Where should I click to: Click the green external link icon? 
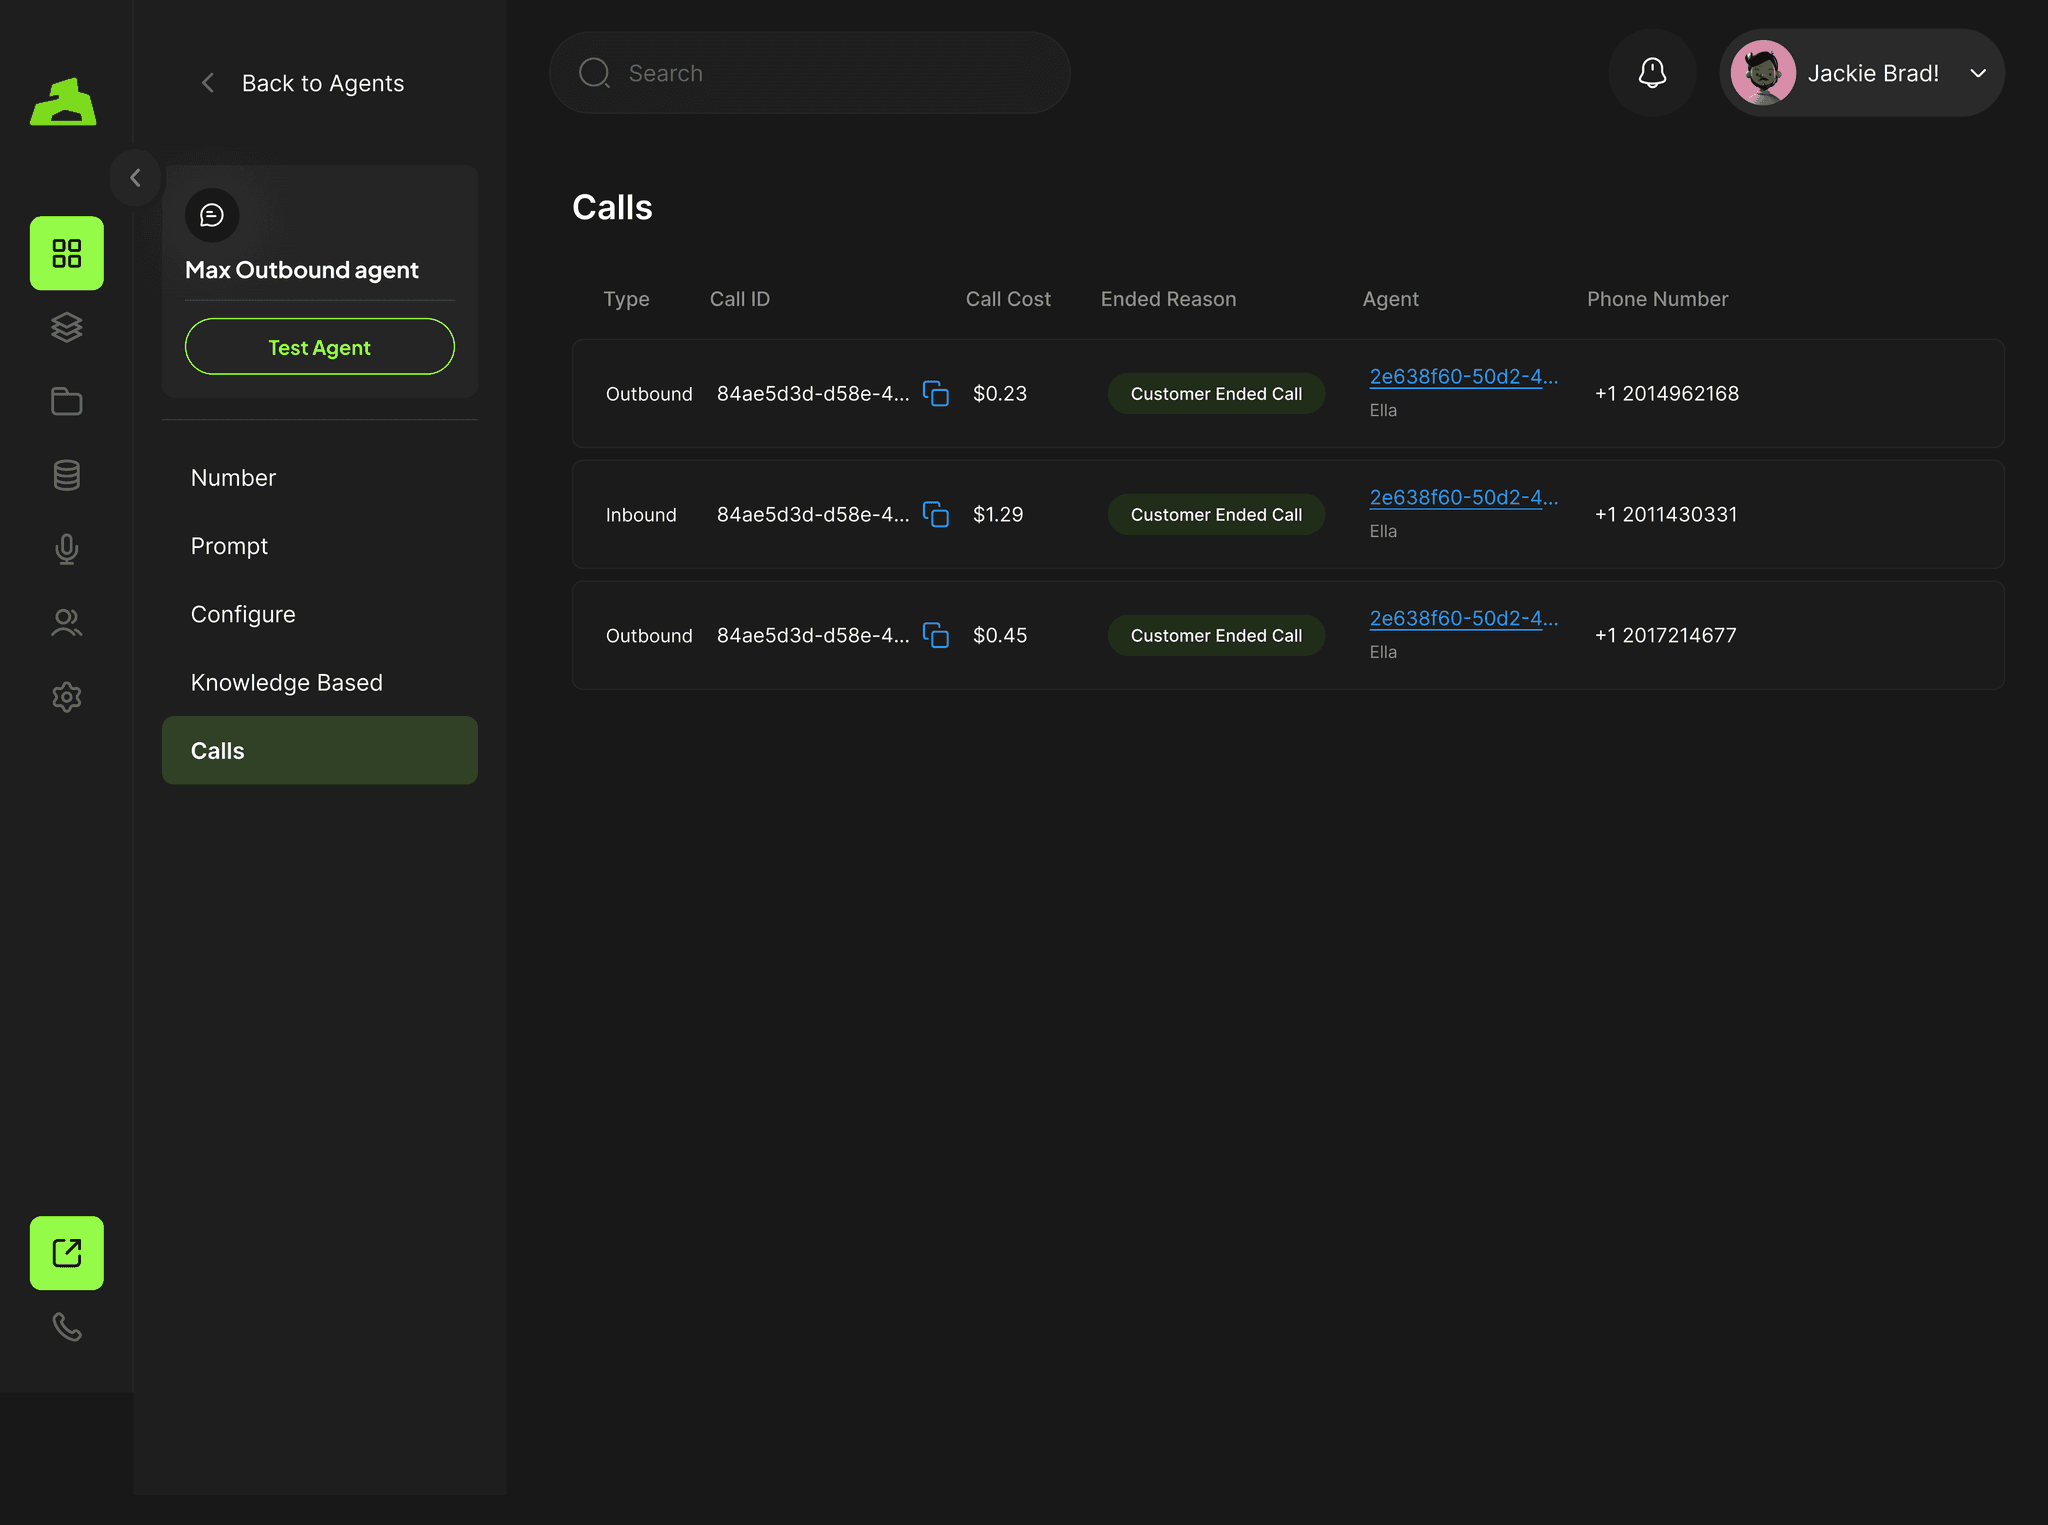(67, 1253)
